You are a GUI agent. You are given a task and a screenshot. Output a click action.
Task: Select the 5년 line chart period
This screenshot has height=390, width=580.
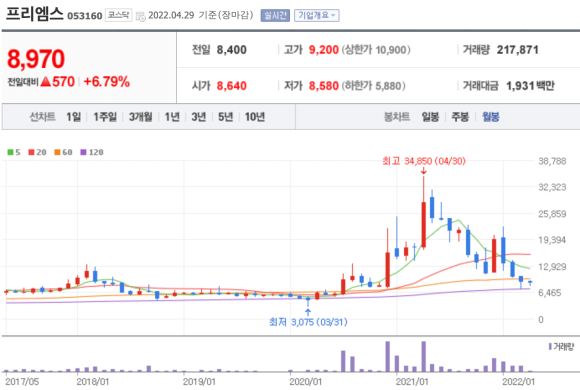pyautogui.click(x=225, y=117)
